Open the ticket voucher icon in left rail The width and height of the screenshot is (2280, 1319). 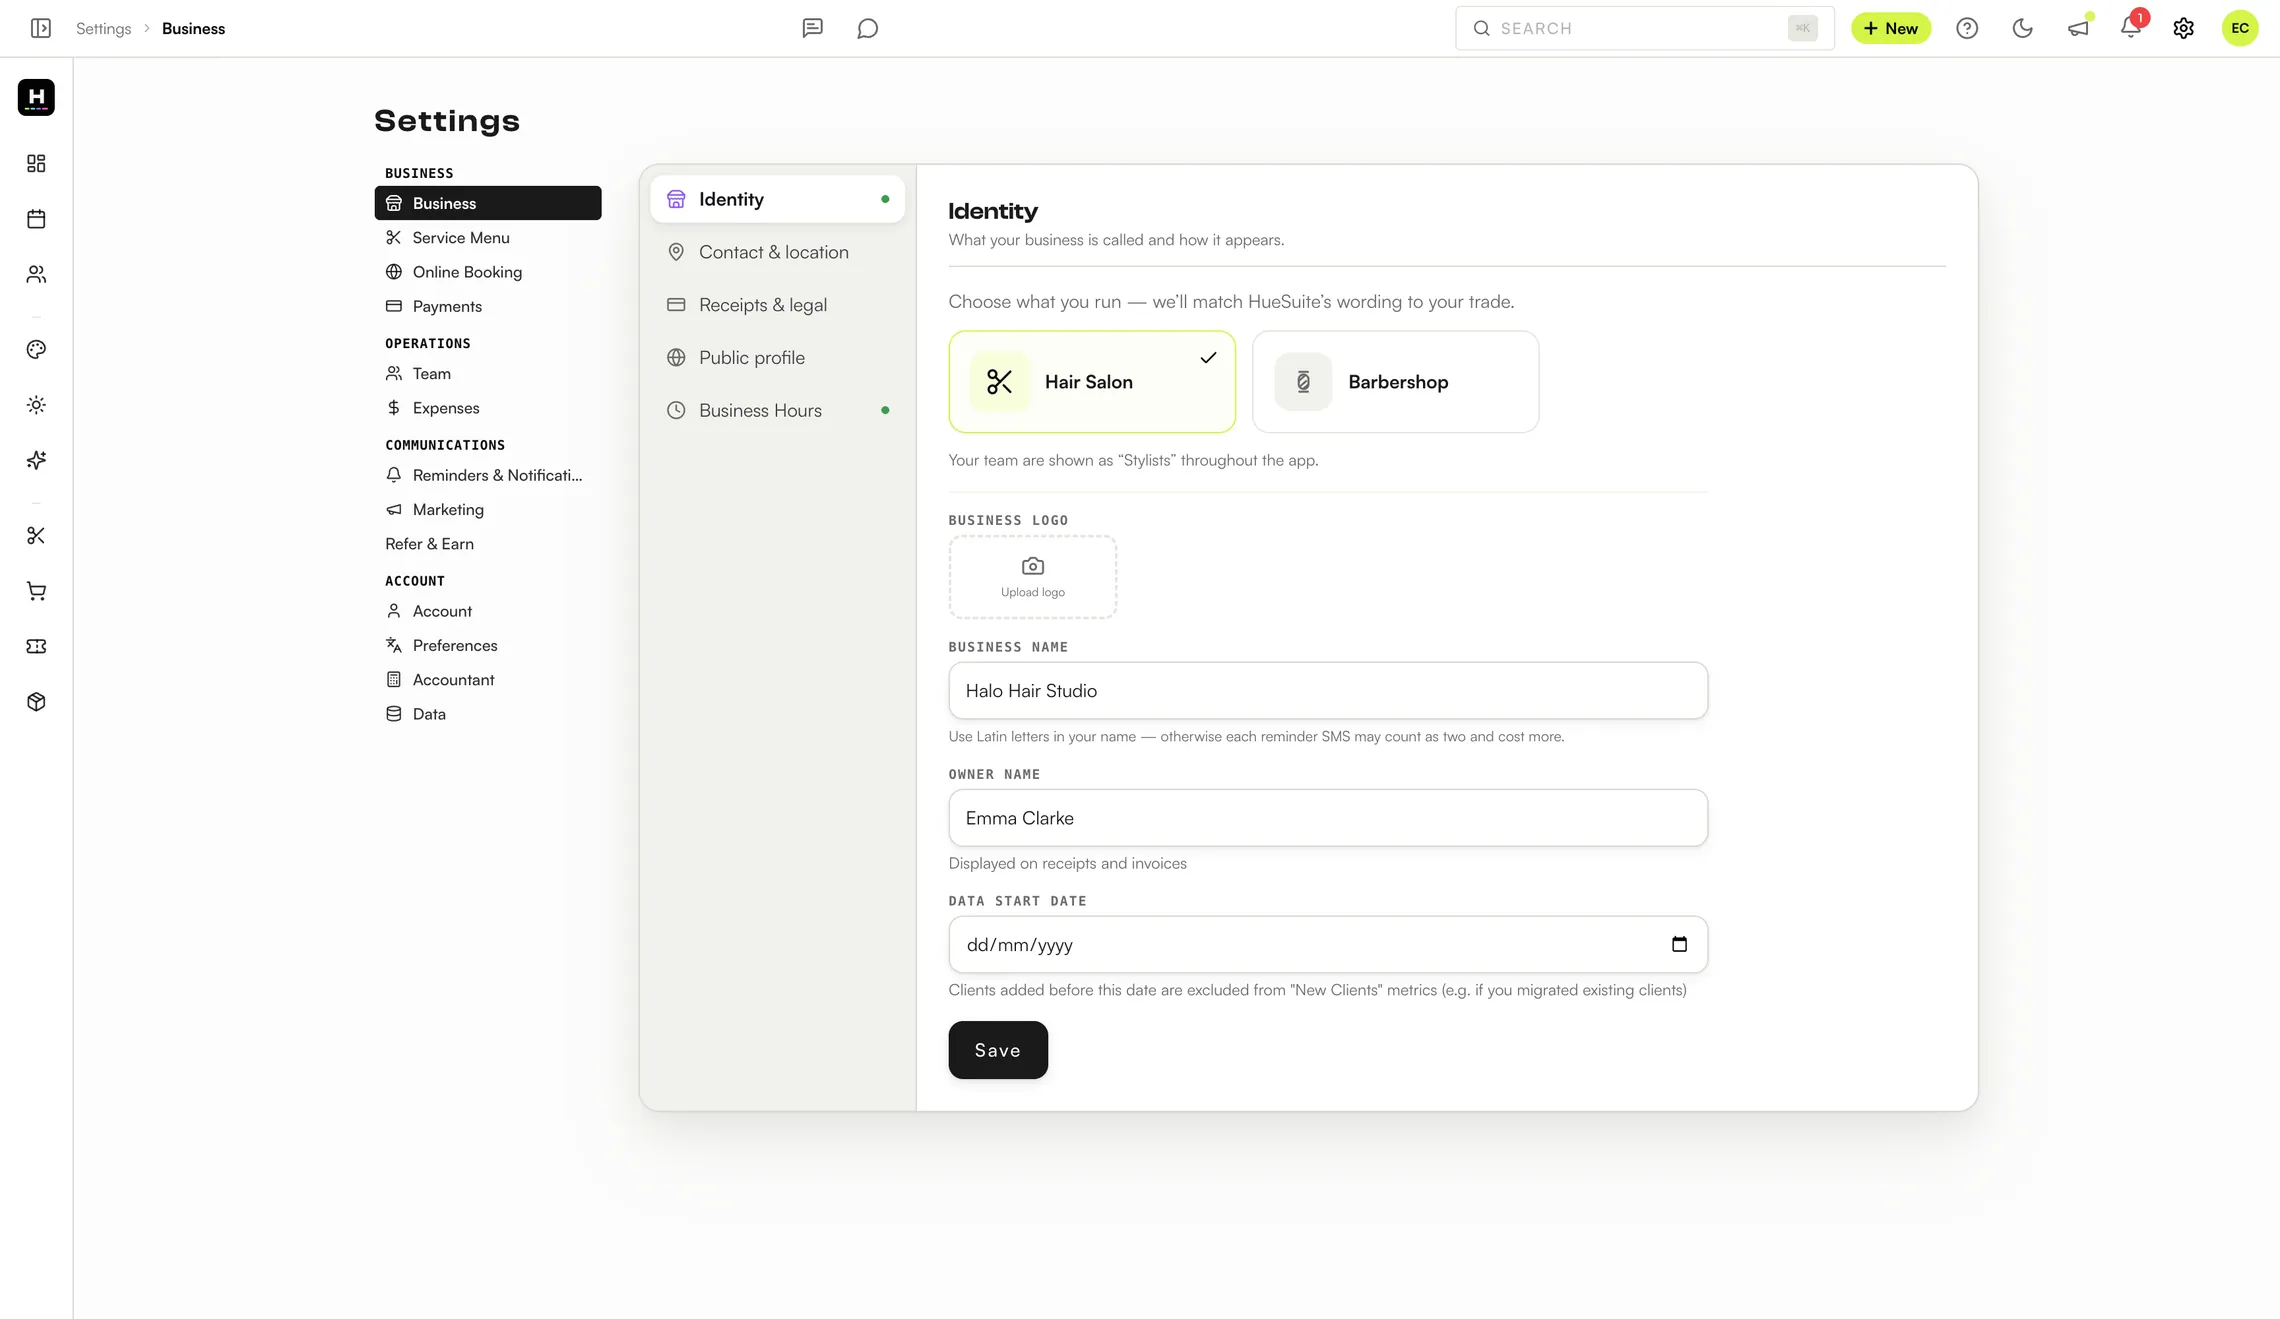point(36,646)
